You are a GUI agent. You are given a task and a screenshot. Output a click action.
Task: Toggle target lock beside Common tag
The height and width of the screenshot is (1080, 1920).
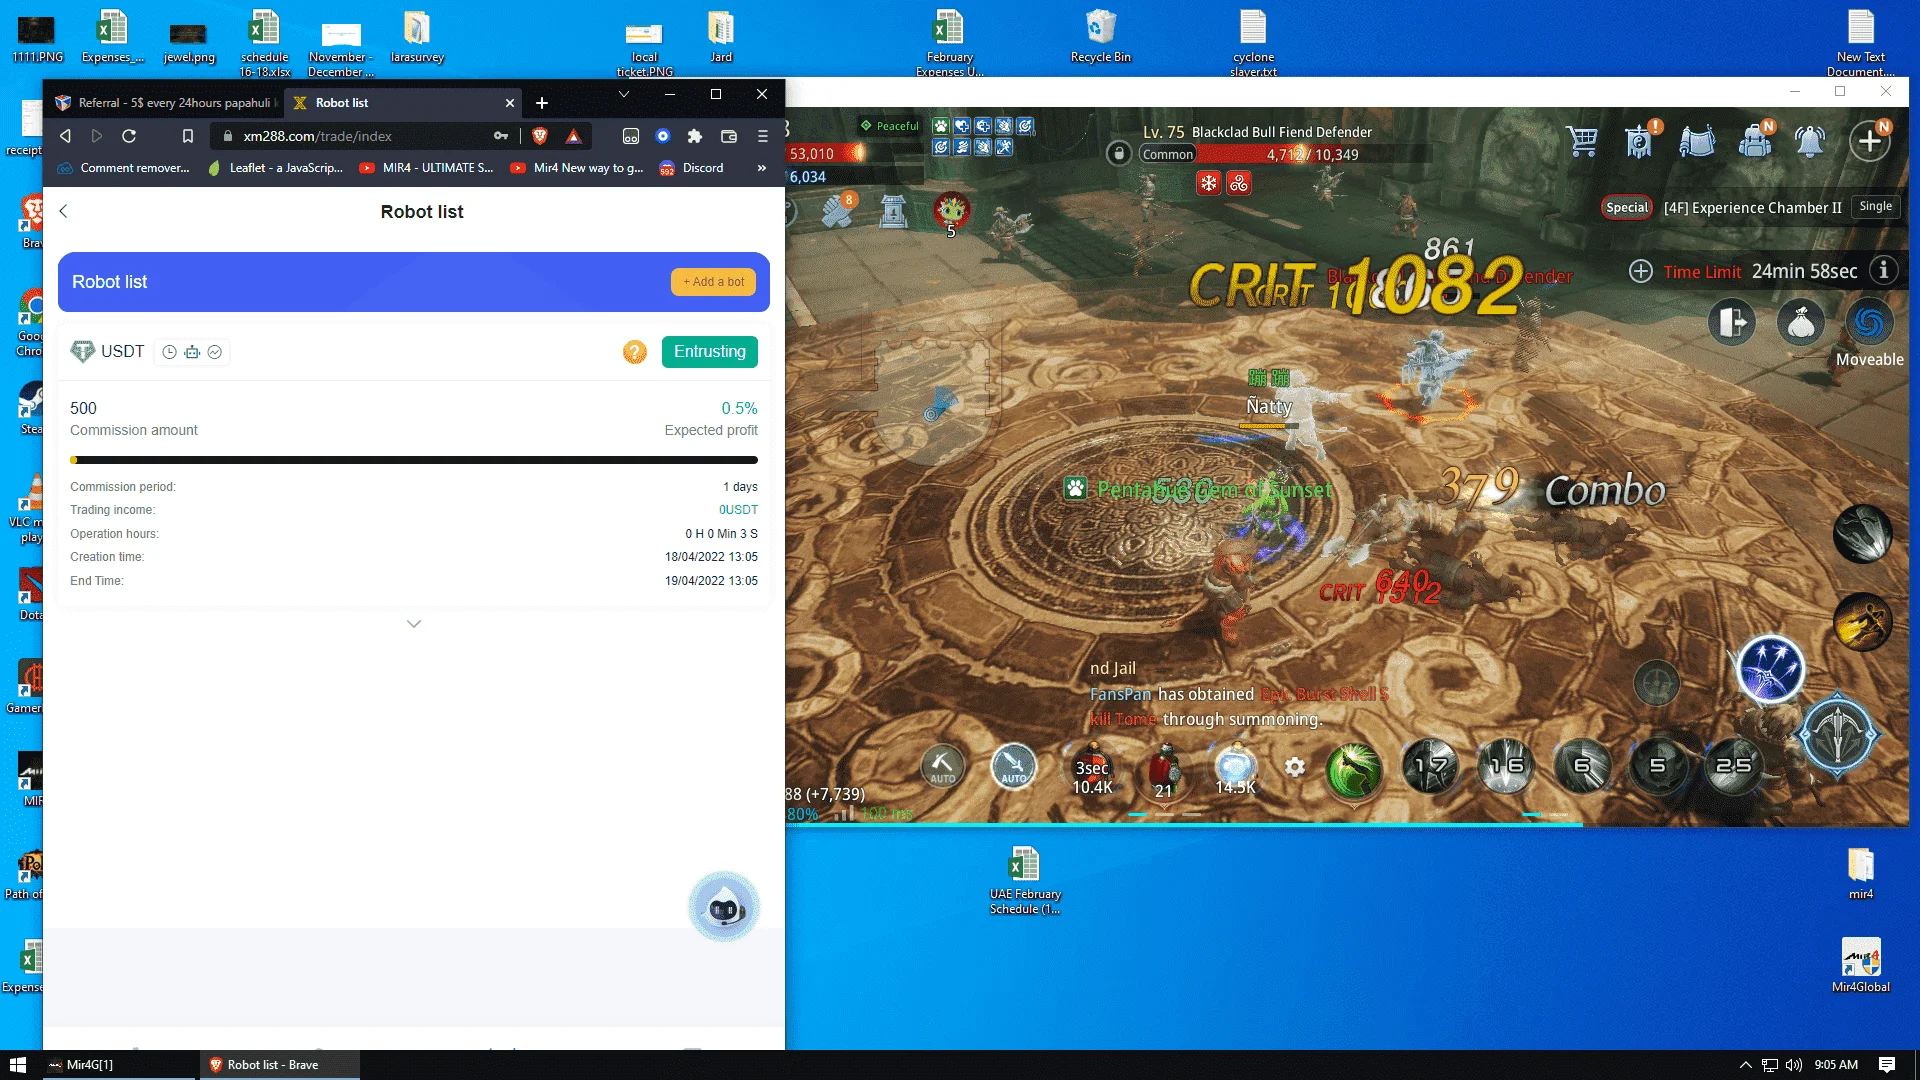pos(1119,153)
